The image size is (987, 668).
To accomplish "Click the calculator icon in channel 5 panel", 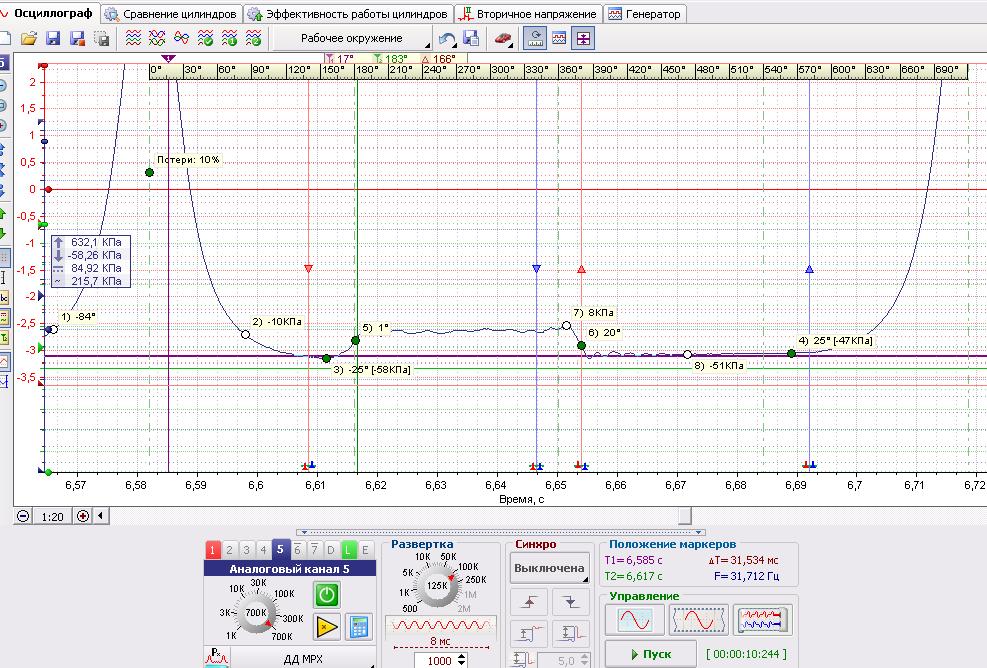I will pos(359,626).
